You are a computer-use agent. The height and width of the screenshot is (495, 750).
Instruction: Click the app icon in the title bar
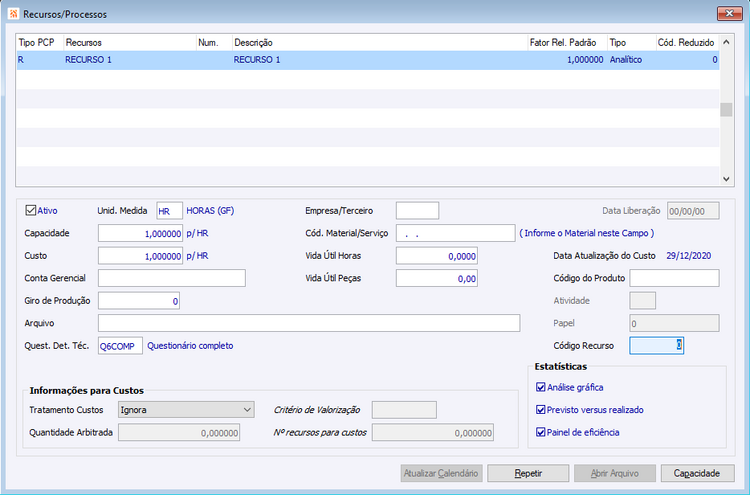(x=13, y=14)
